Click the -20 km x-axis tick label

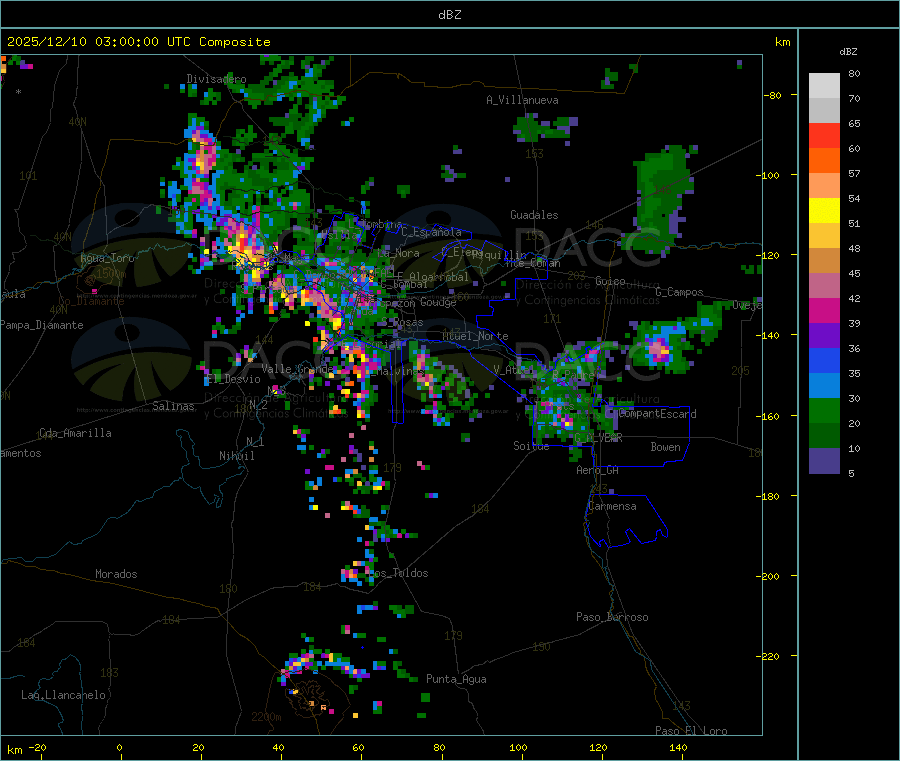pos(38,747)
